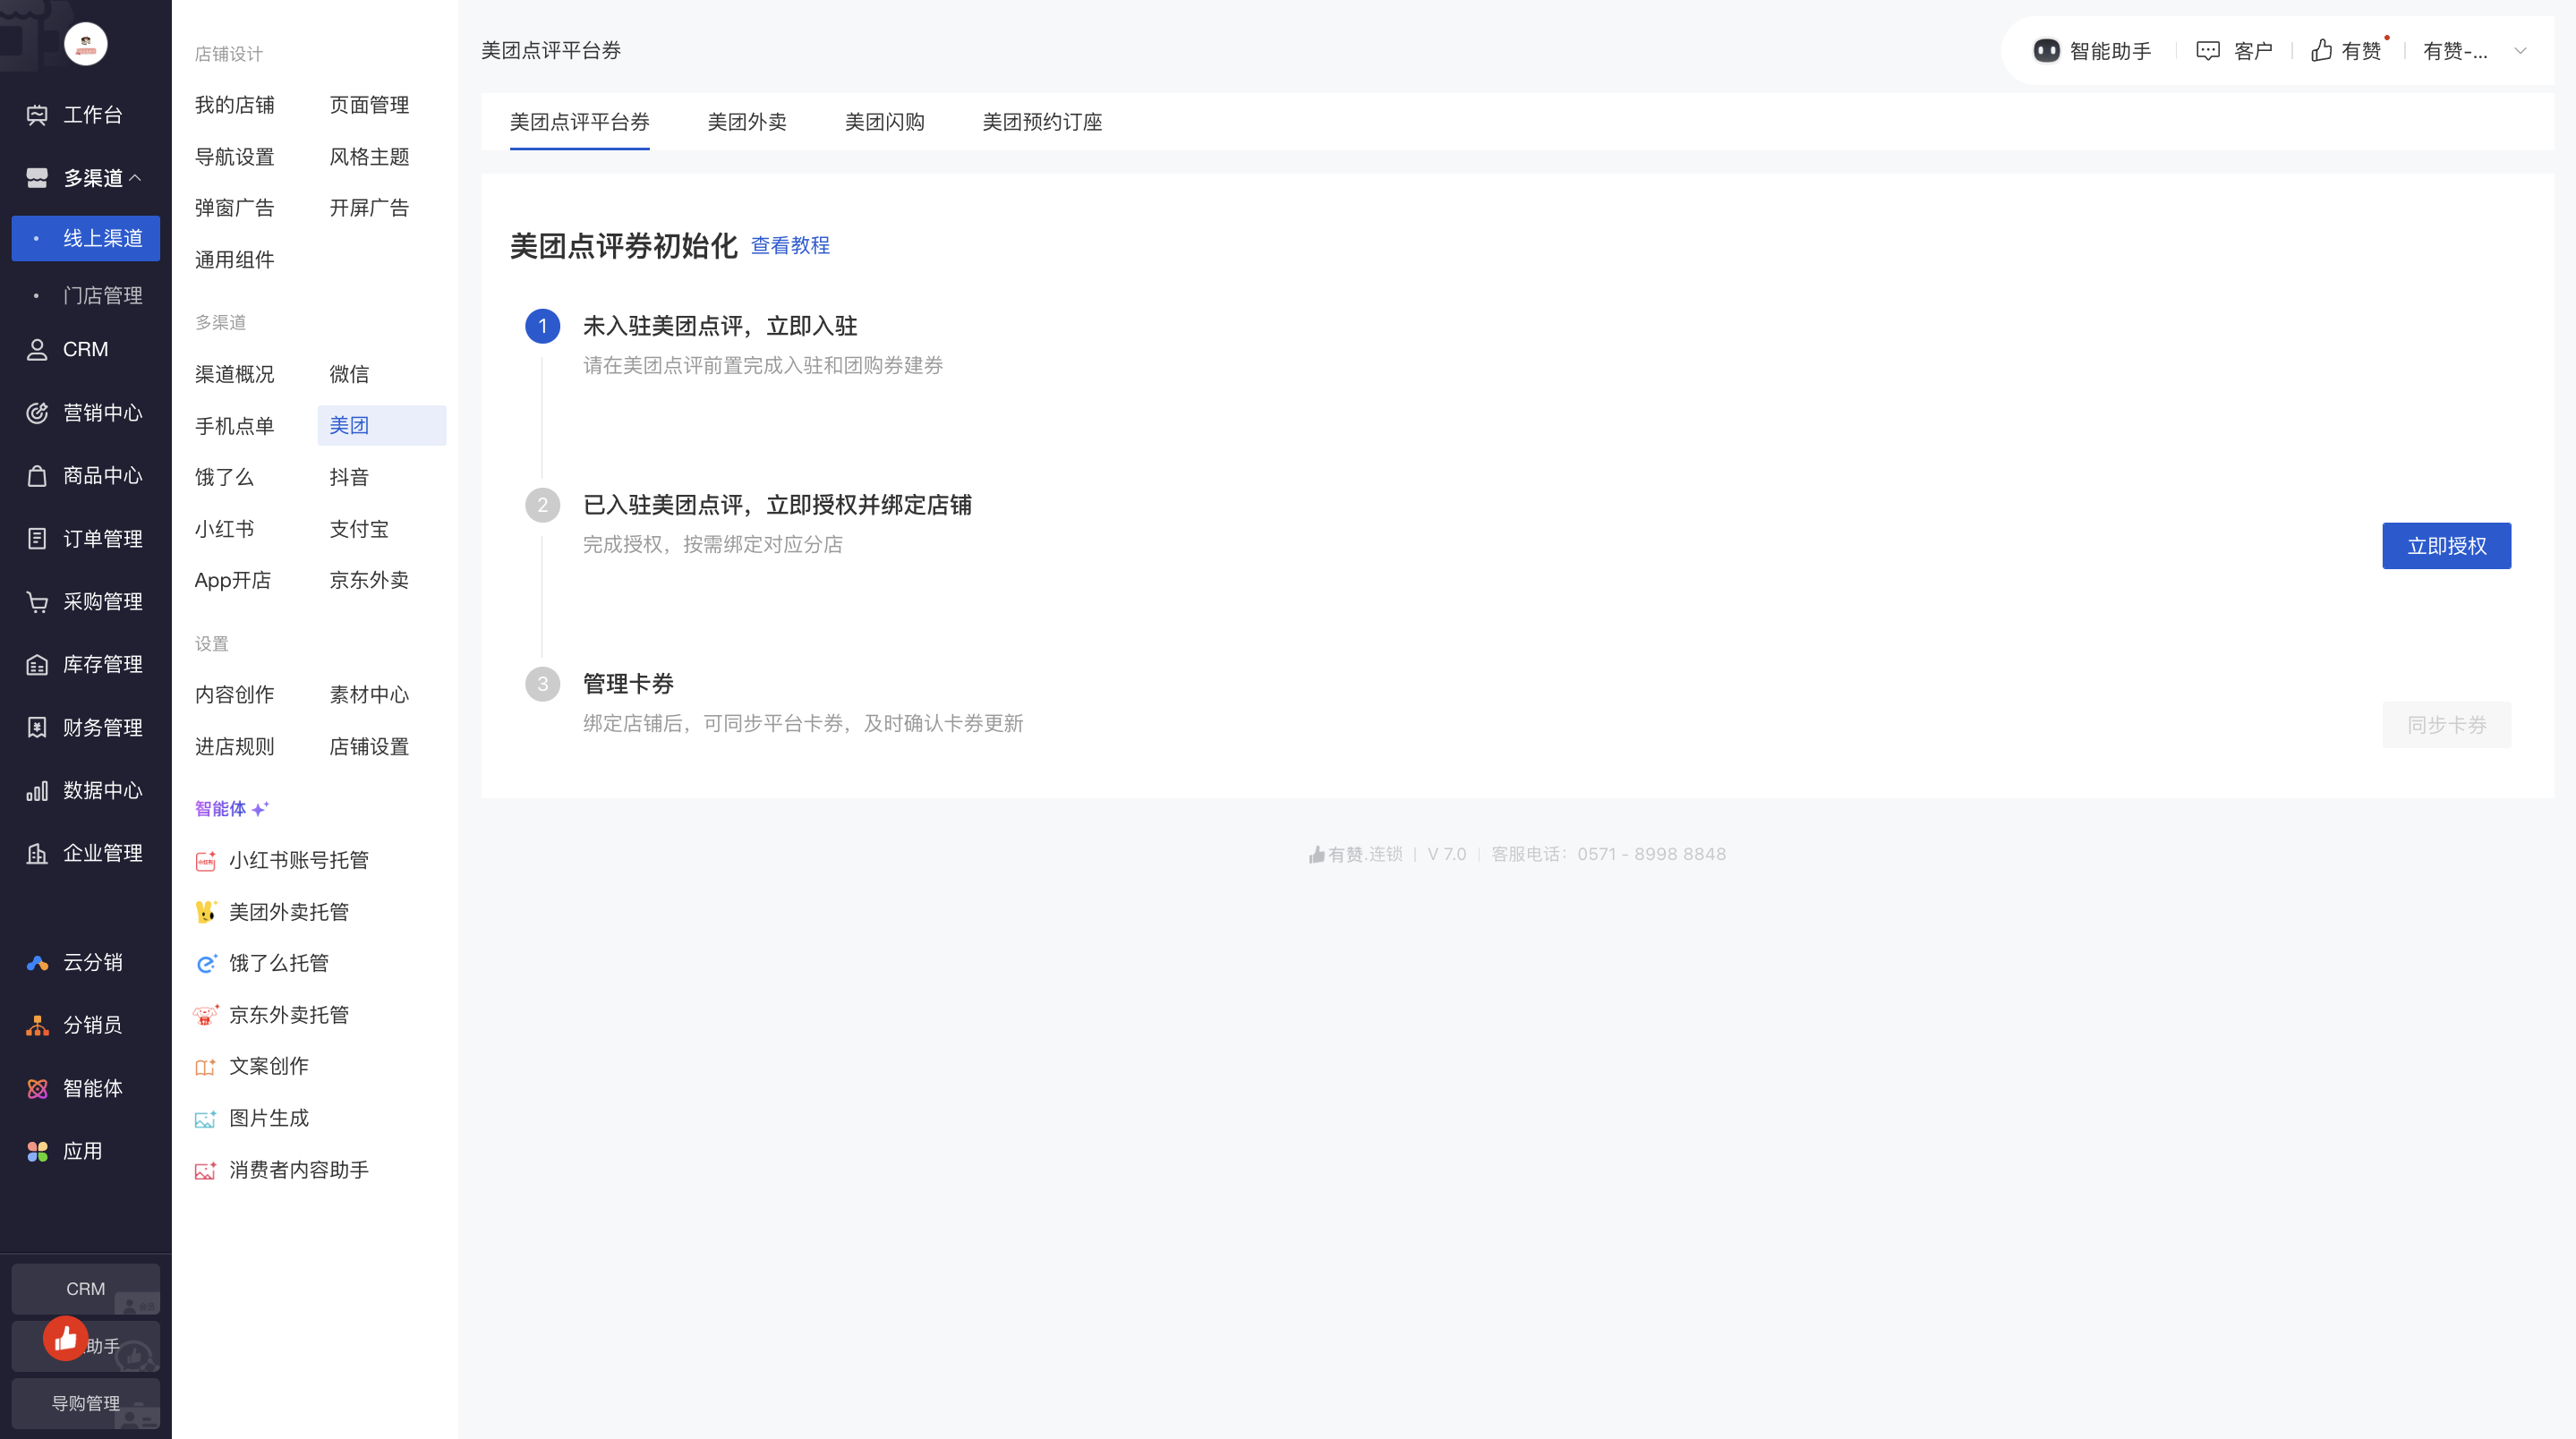
Task: Click the 商品中心 shopping bag icon
Action: pyautogui.click(x=37, y=476)
